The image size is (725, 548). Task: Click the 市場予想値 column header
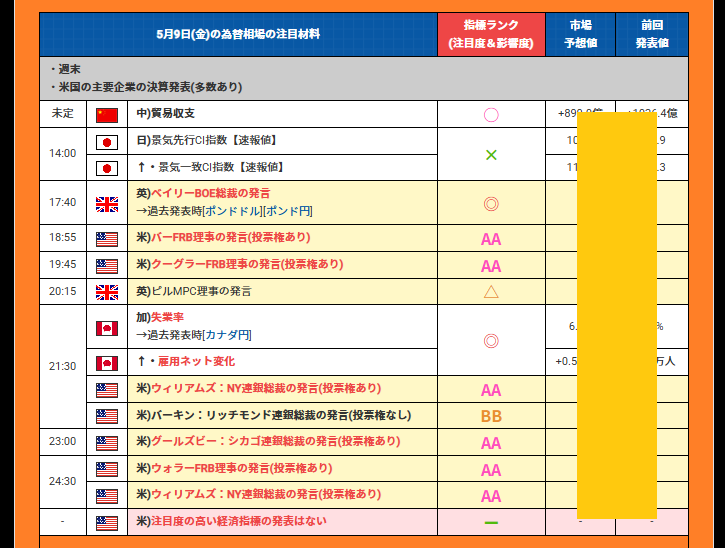580,34
